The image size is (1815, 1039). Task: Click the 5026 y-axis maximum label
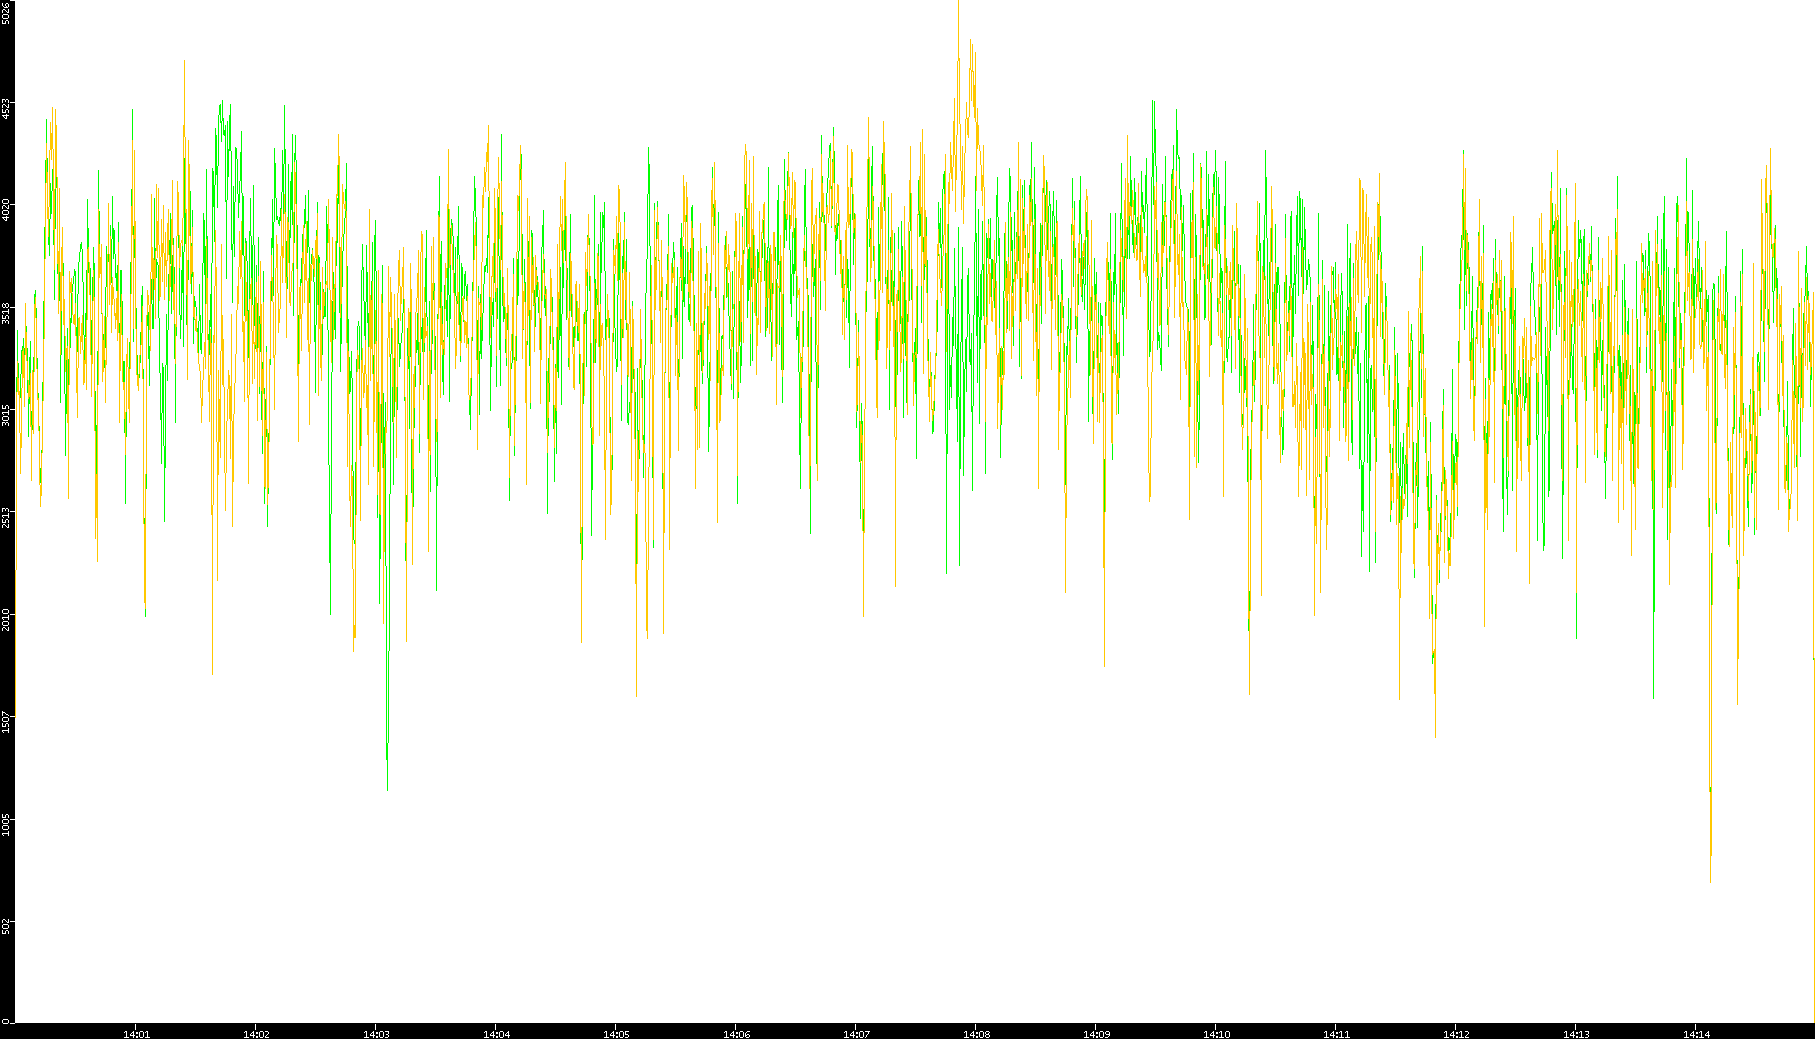coord(6,12)
